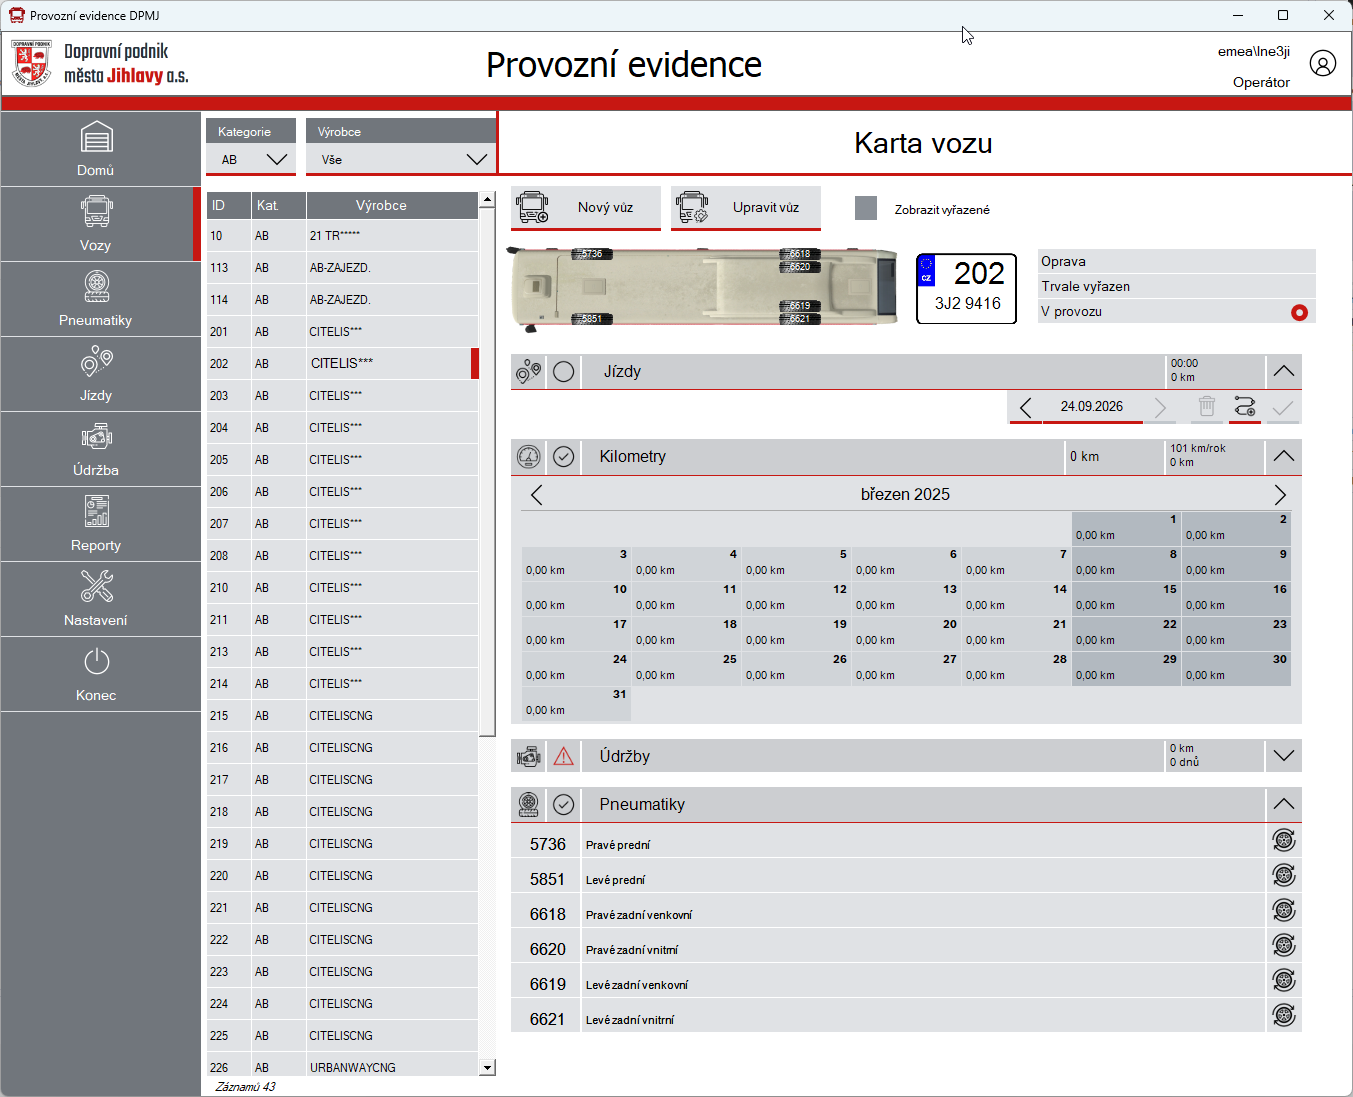Click the Pneumatiky section tire icon
This screenshot has width=1353, height=1097.
point(528,805)
